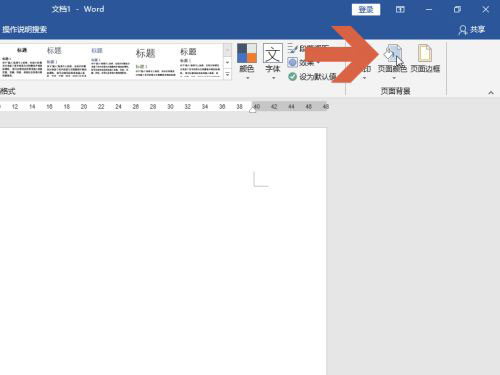Open the 页面颜色 page color menu
The height and width of the screenshot is (375, 500).
[x=392, y=62]
